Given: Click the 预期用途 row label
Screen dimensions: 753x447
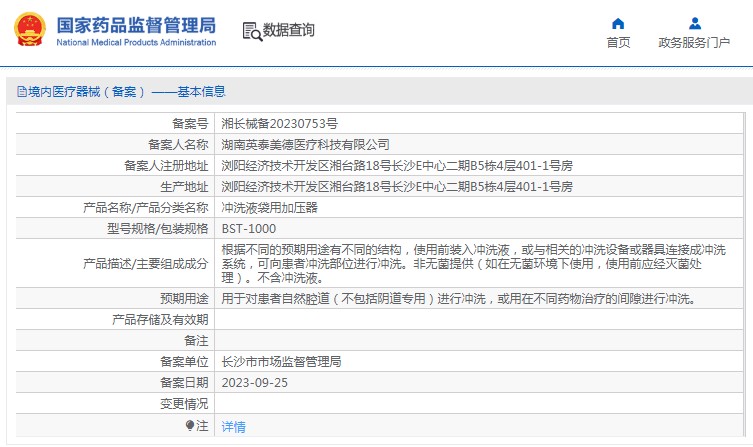Looking at the screenshot, I should [184, 299].
